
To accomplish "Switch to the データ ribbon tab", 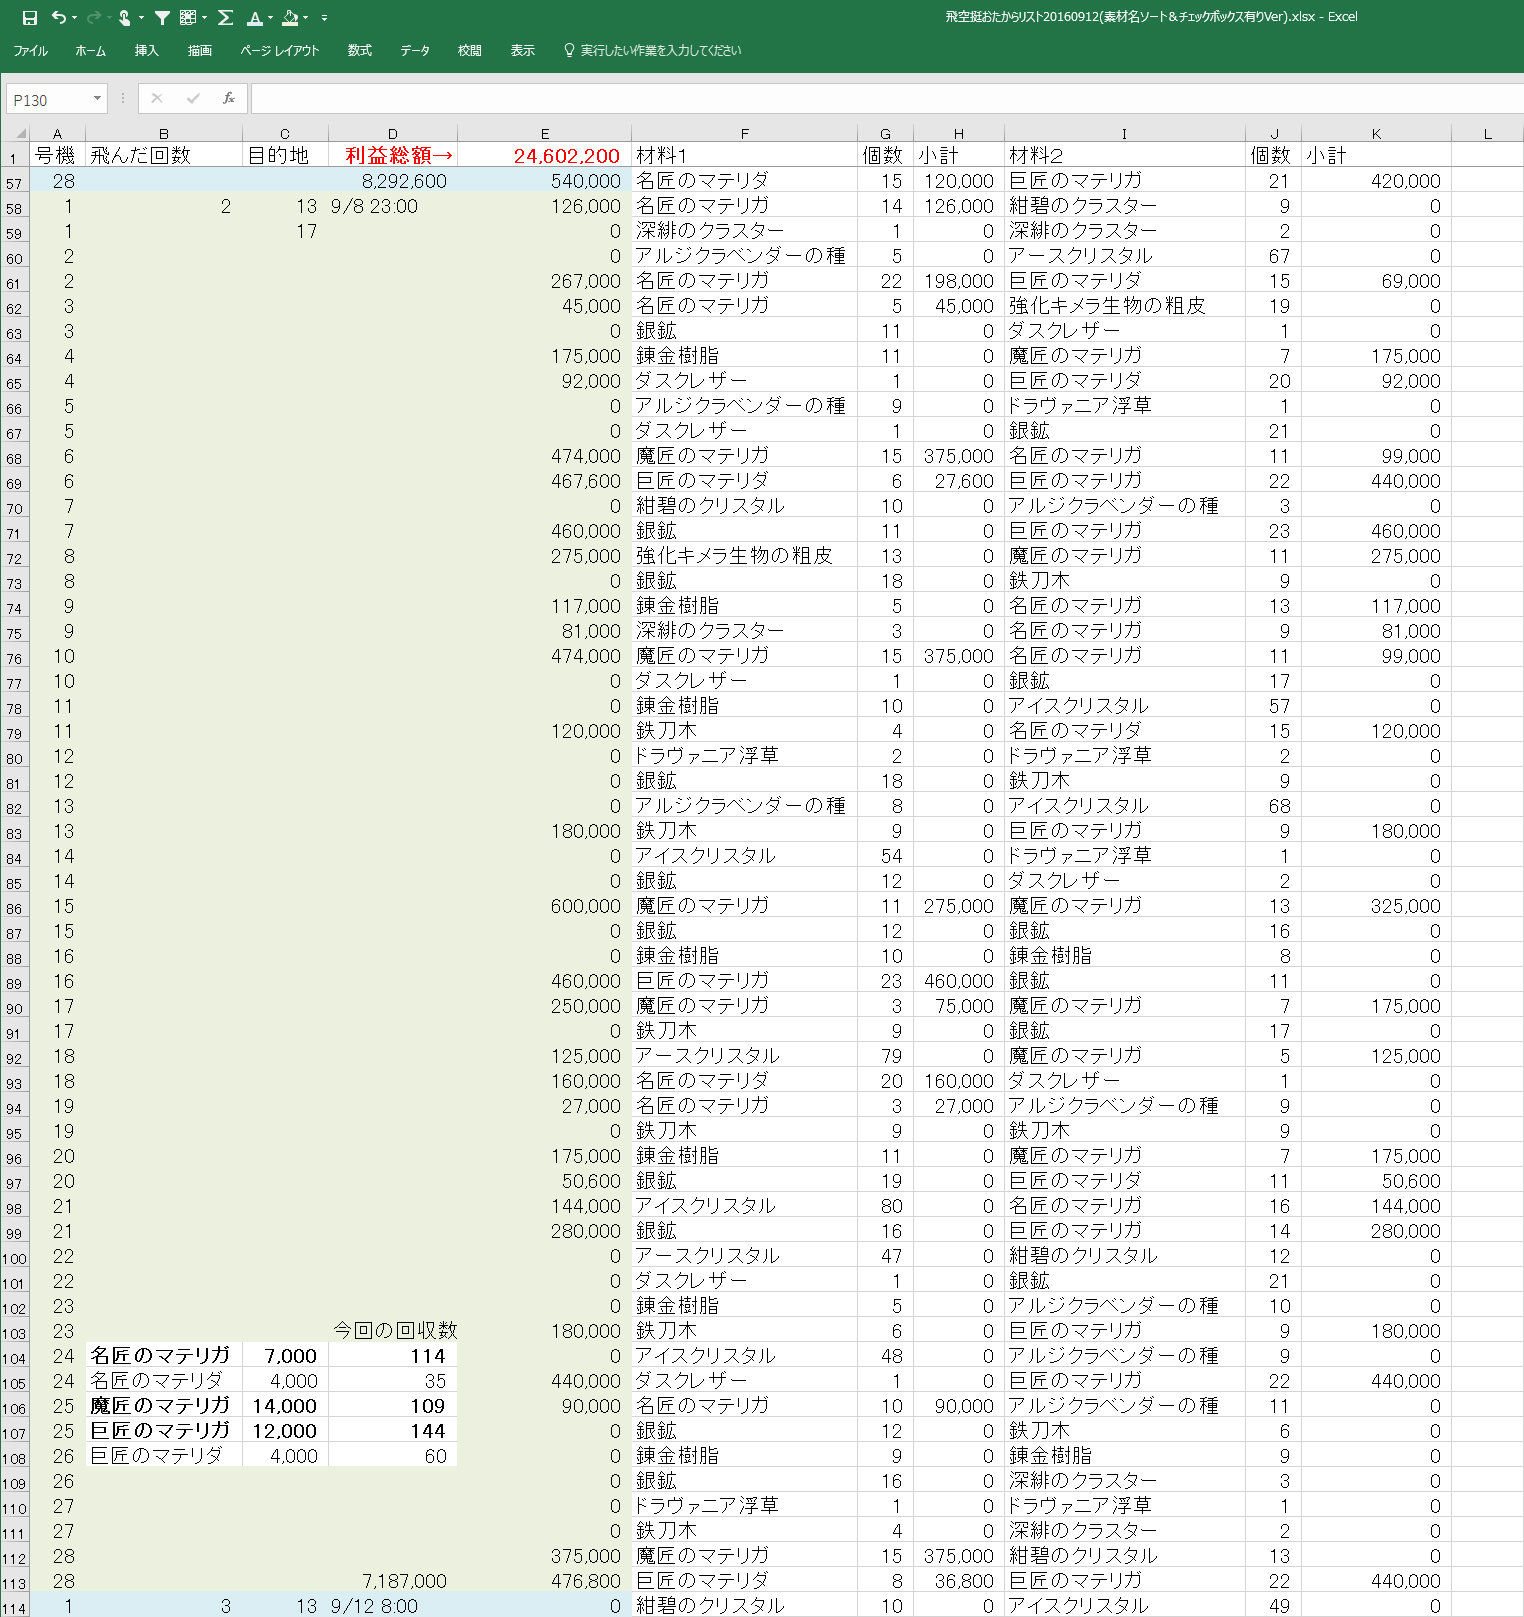I will (414, 50).
